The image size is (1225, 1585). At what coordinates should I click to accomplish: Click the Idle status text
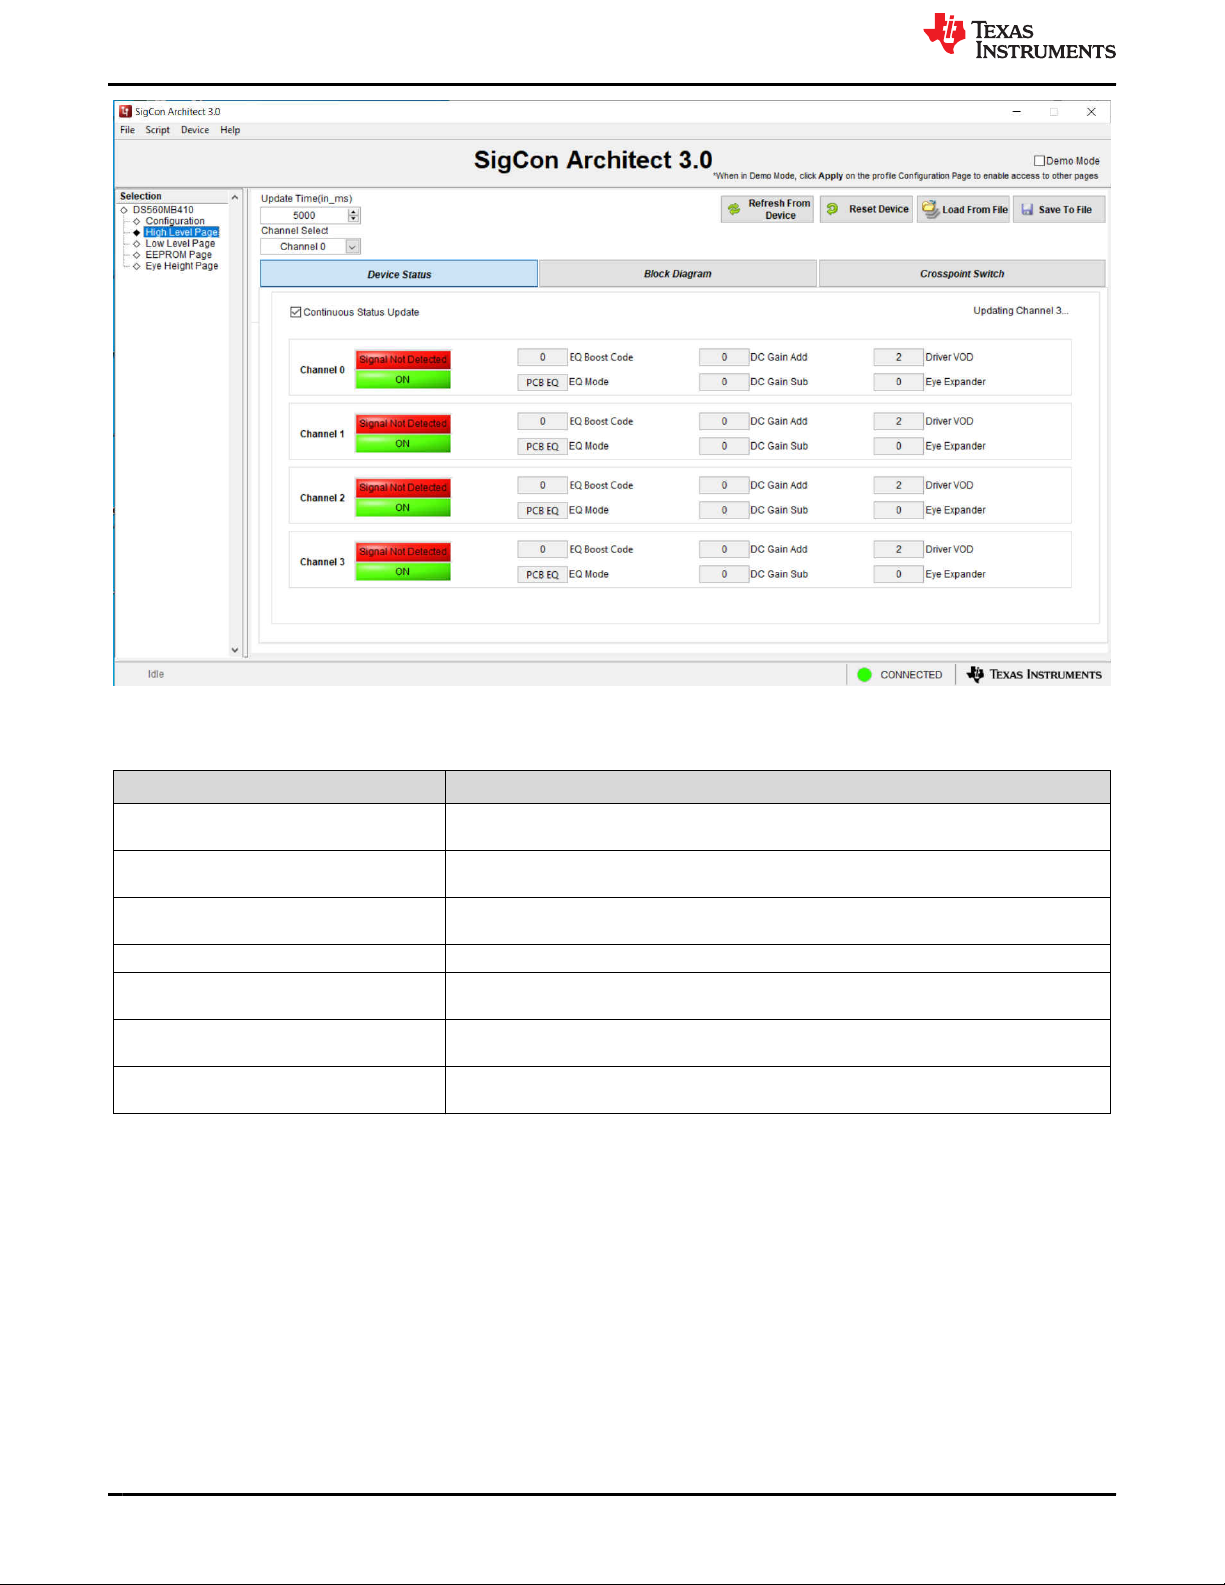tap(156, 674)
